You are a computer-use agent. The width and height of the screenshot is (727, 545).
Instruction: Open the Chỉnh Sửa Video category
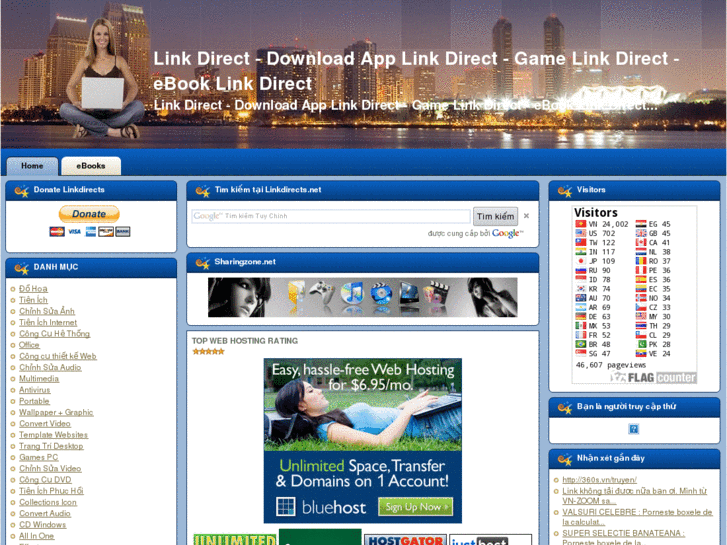[x=50, y=468]
